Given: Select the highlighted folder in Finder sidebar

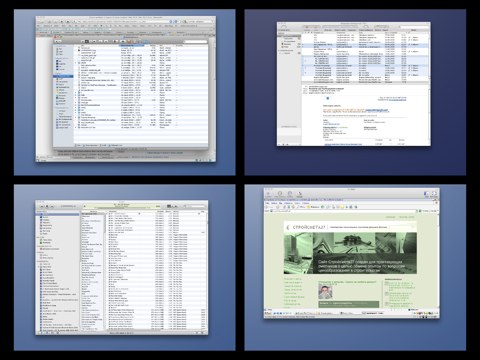Looking at the screenshot, I should [x=63, y=76].
